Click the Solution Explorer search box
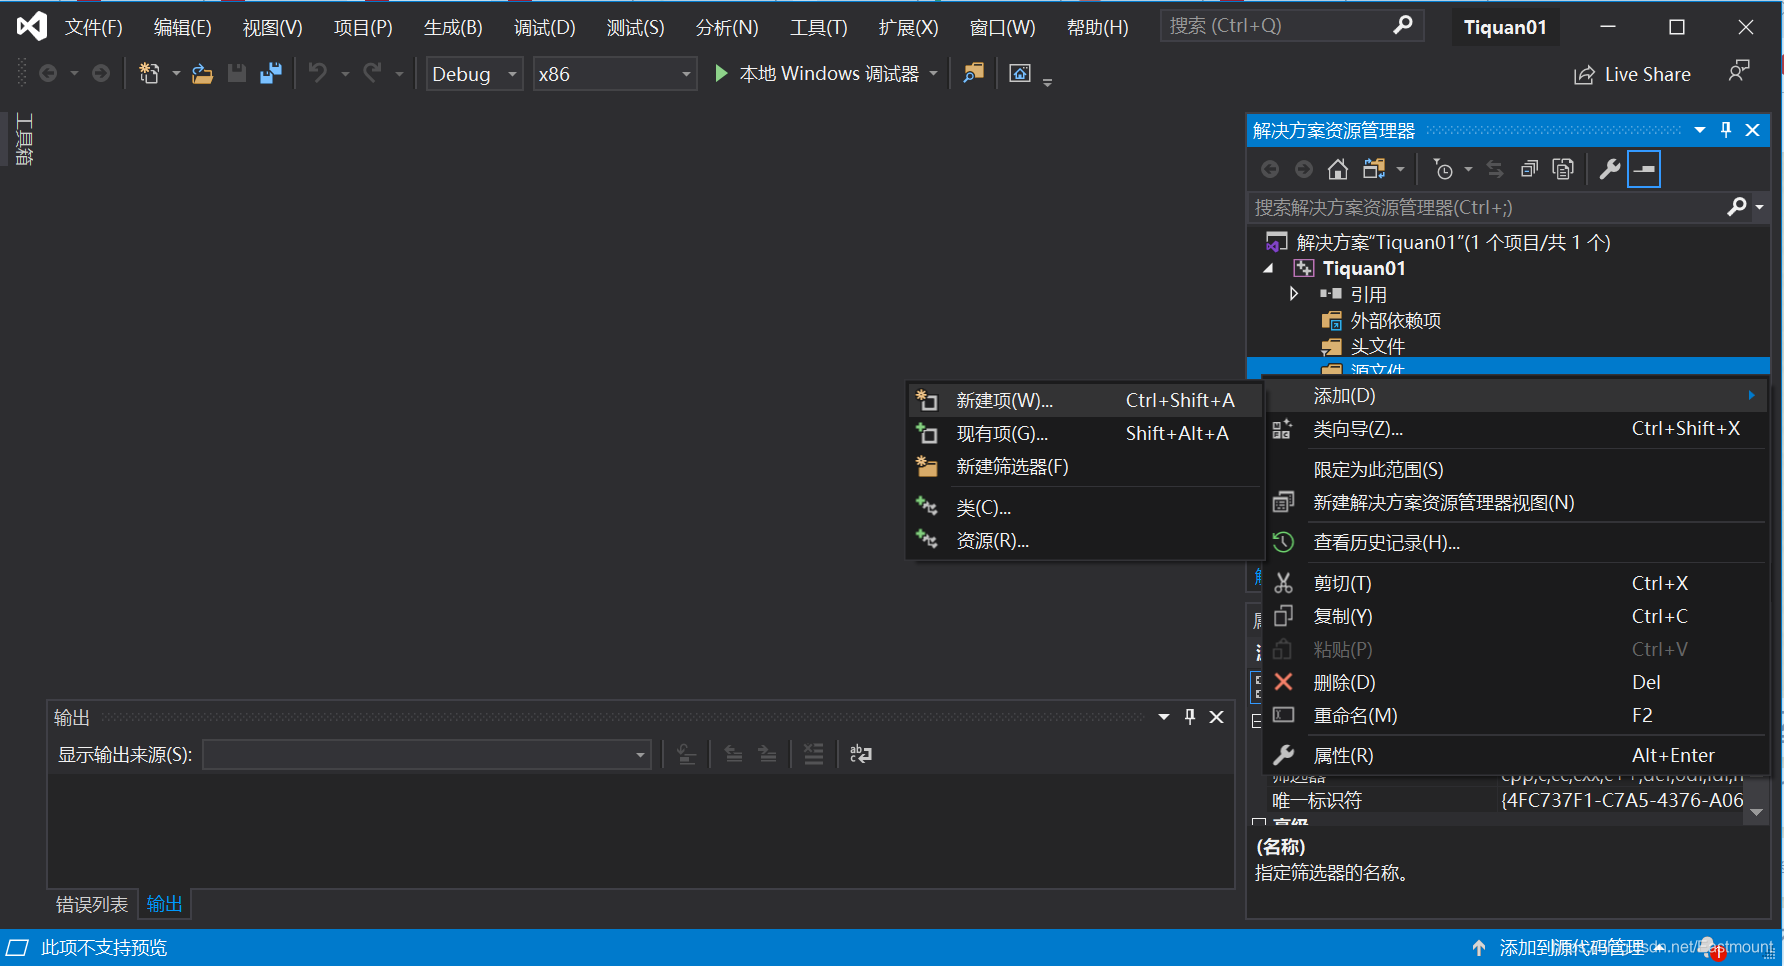This screenshot has height=966, width=1784. coord(1450,207)
